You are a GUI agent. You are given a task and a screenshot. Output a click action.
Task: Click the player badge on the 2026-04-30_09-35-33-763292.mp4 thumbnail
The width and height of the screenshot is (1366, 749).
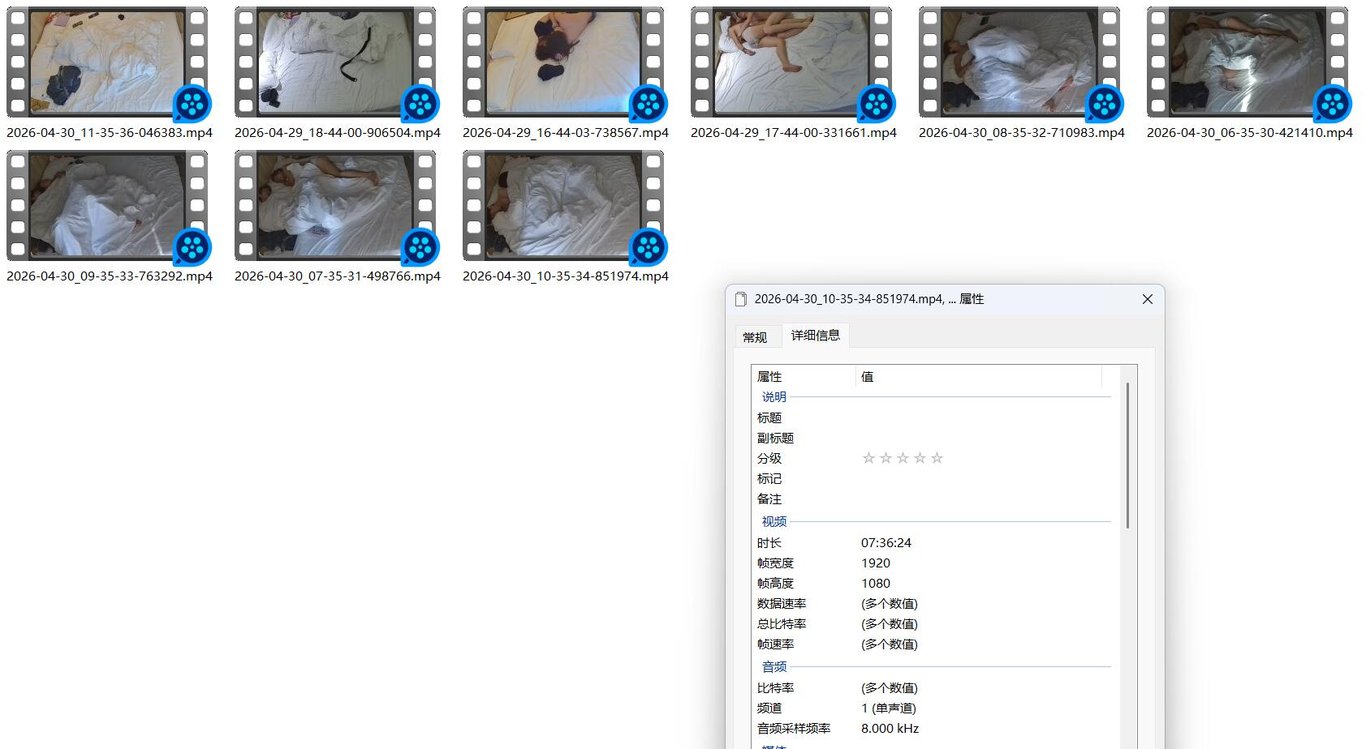click(x=192, y=247)
